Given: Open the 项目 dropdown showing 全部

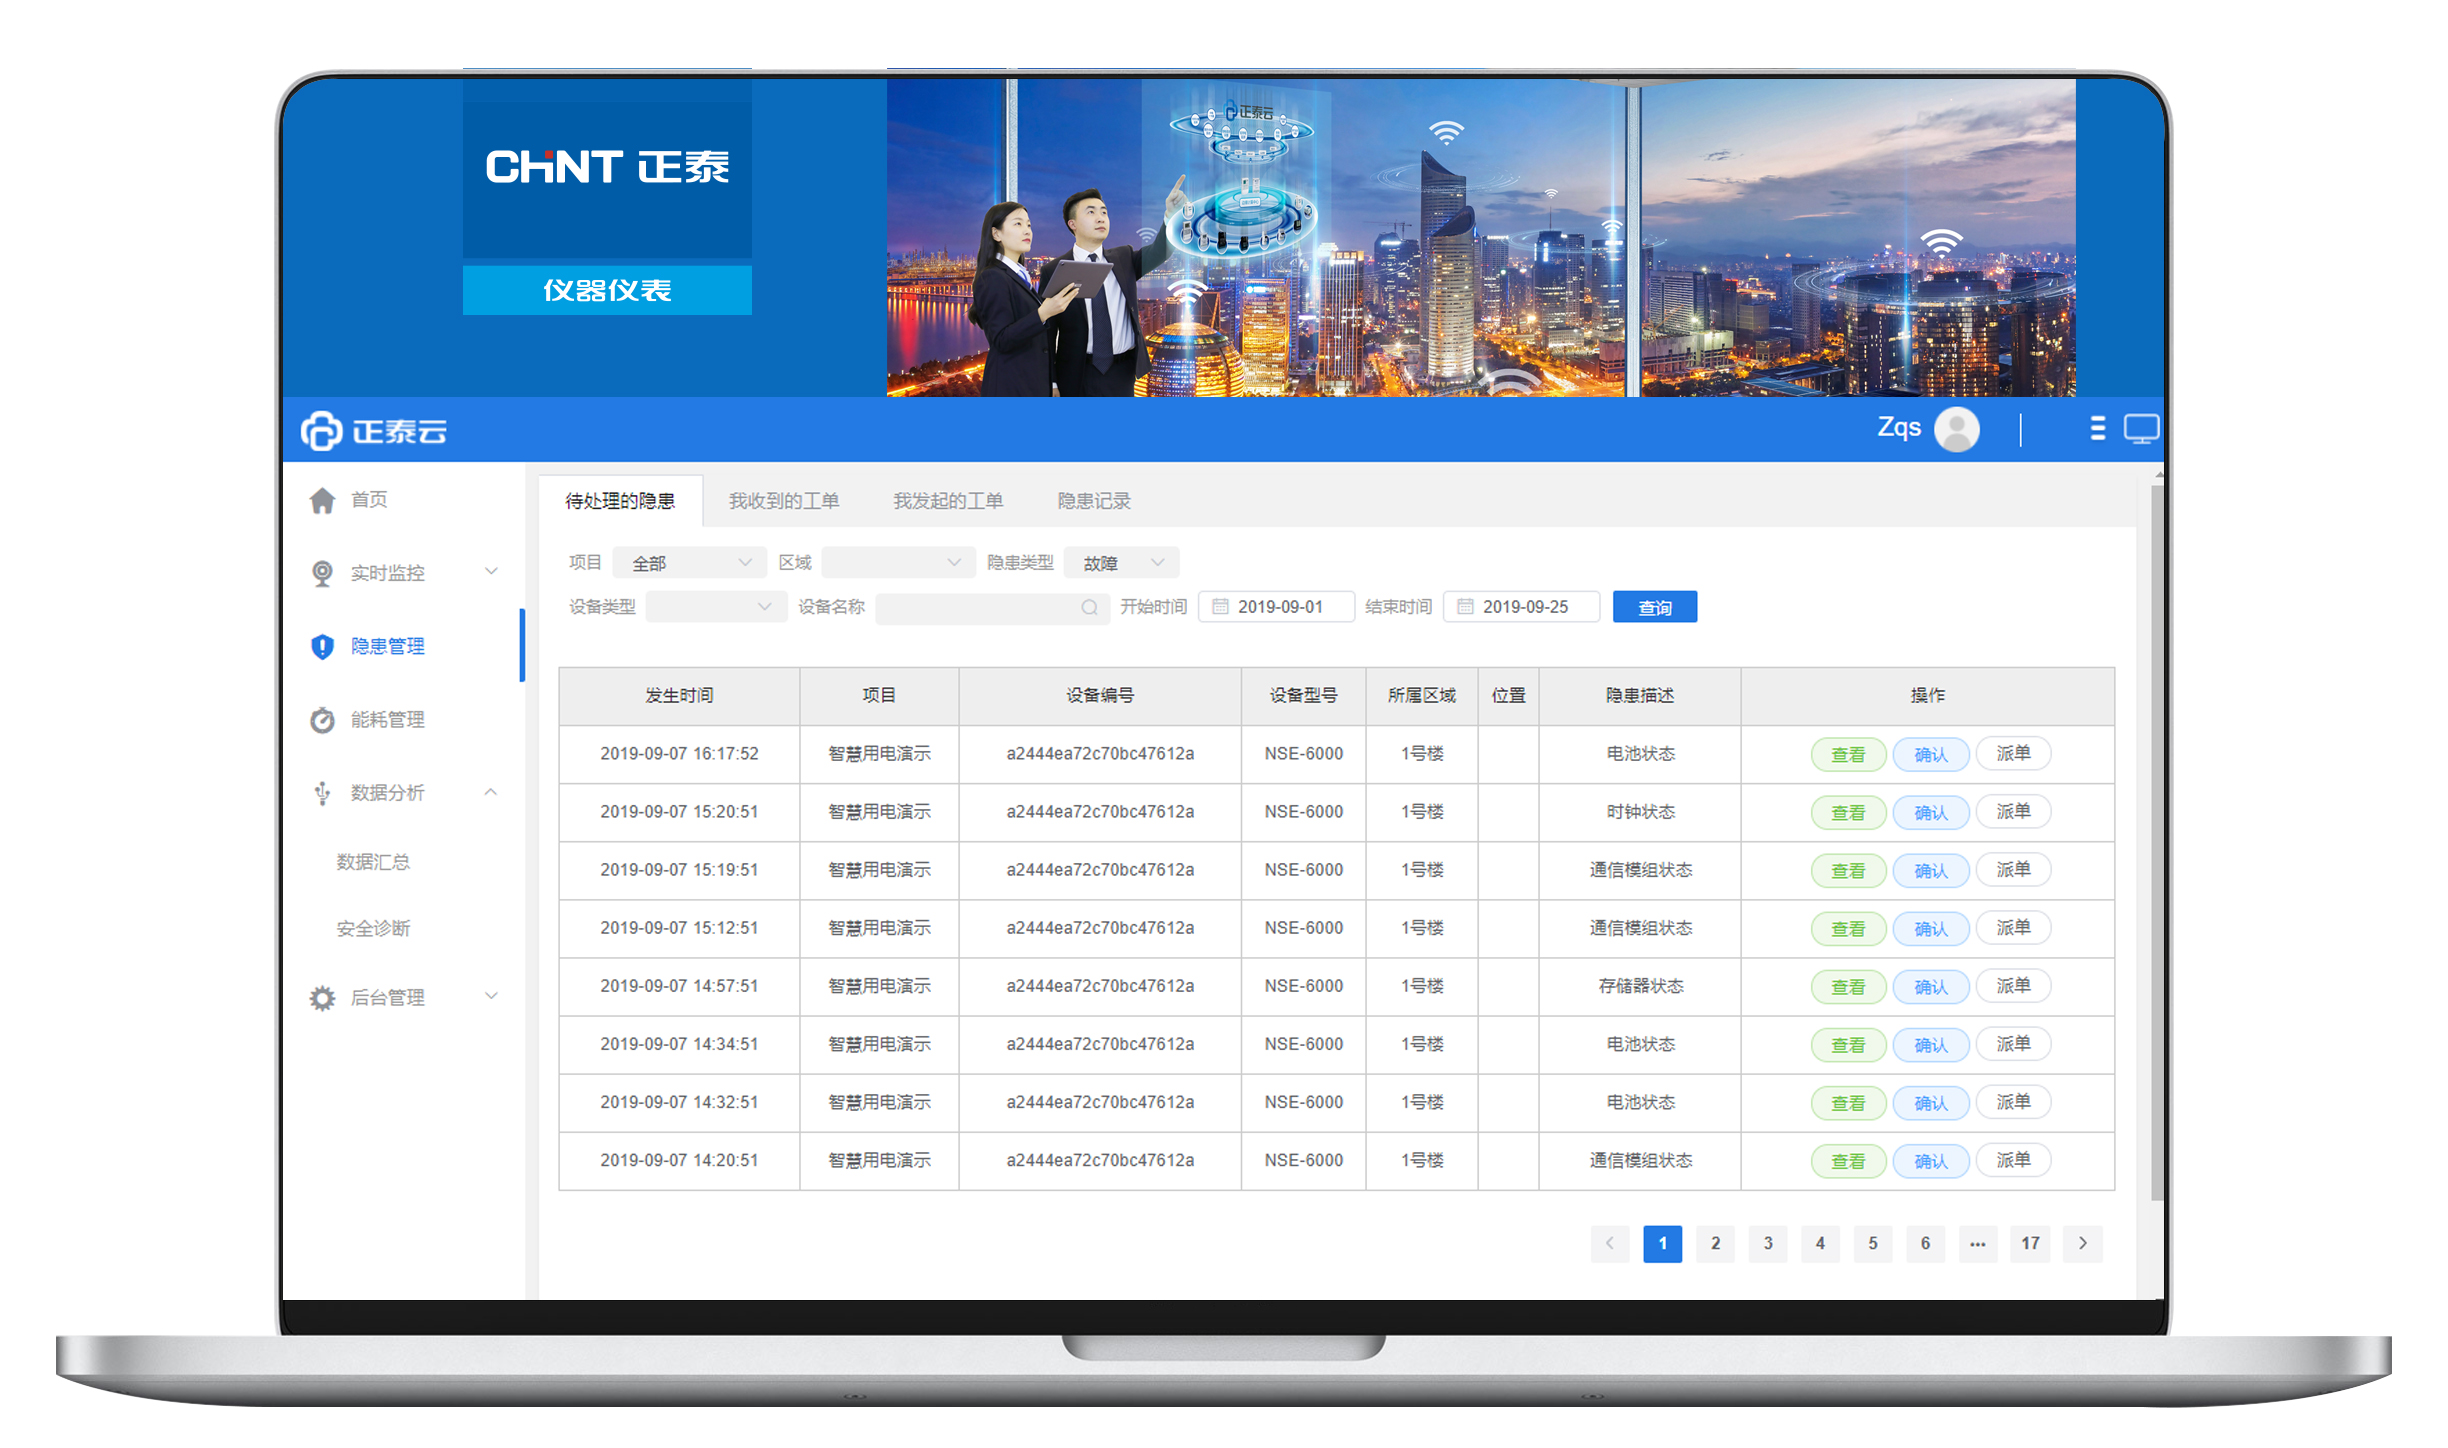Looking at the screenshot, I should pos(689,563).
